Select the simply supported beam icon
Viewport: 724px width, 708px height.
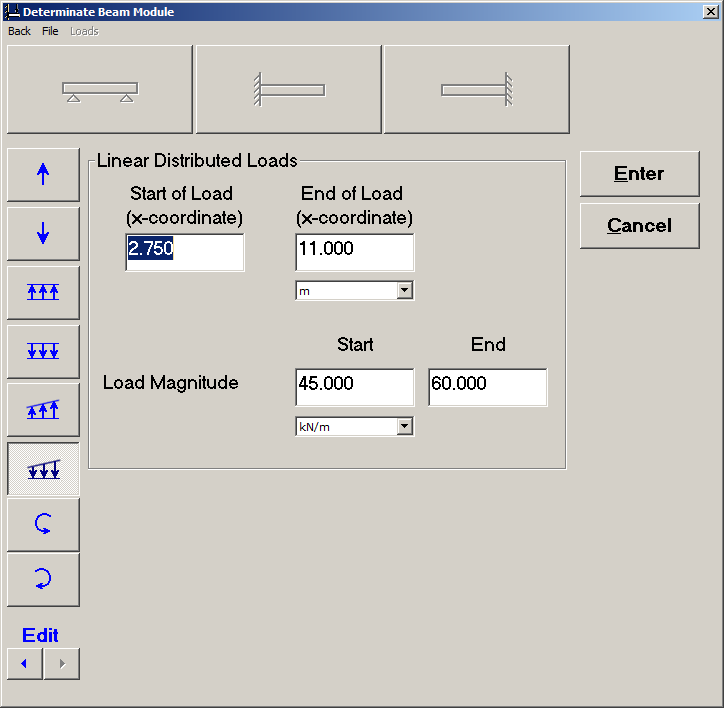(x=99, y=90)
